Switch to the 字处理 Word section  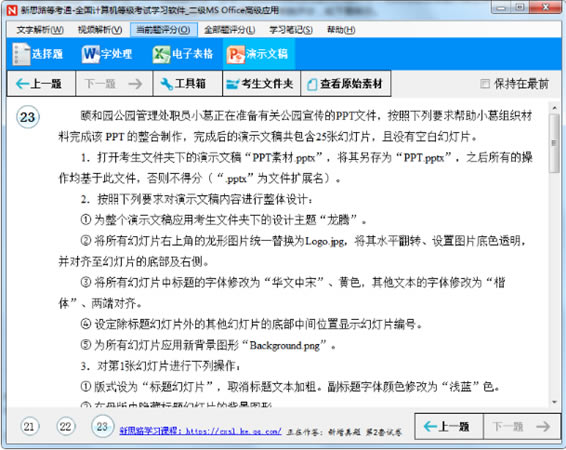click(107, 54)
